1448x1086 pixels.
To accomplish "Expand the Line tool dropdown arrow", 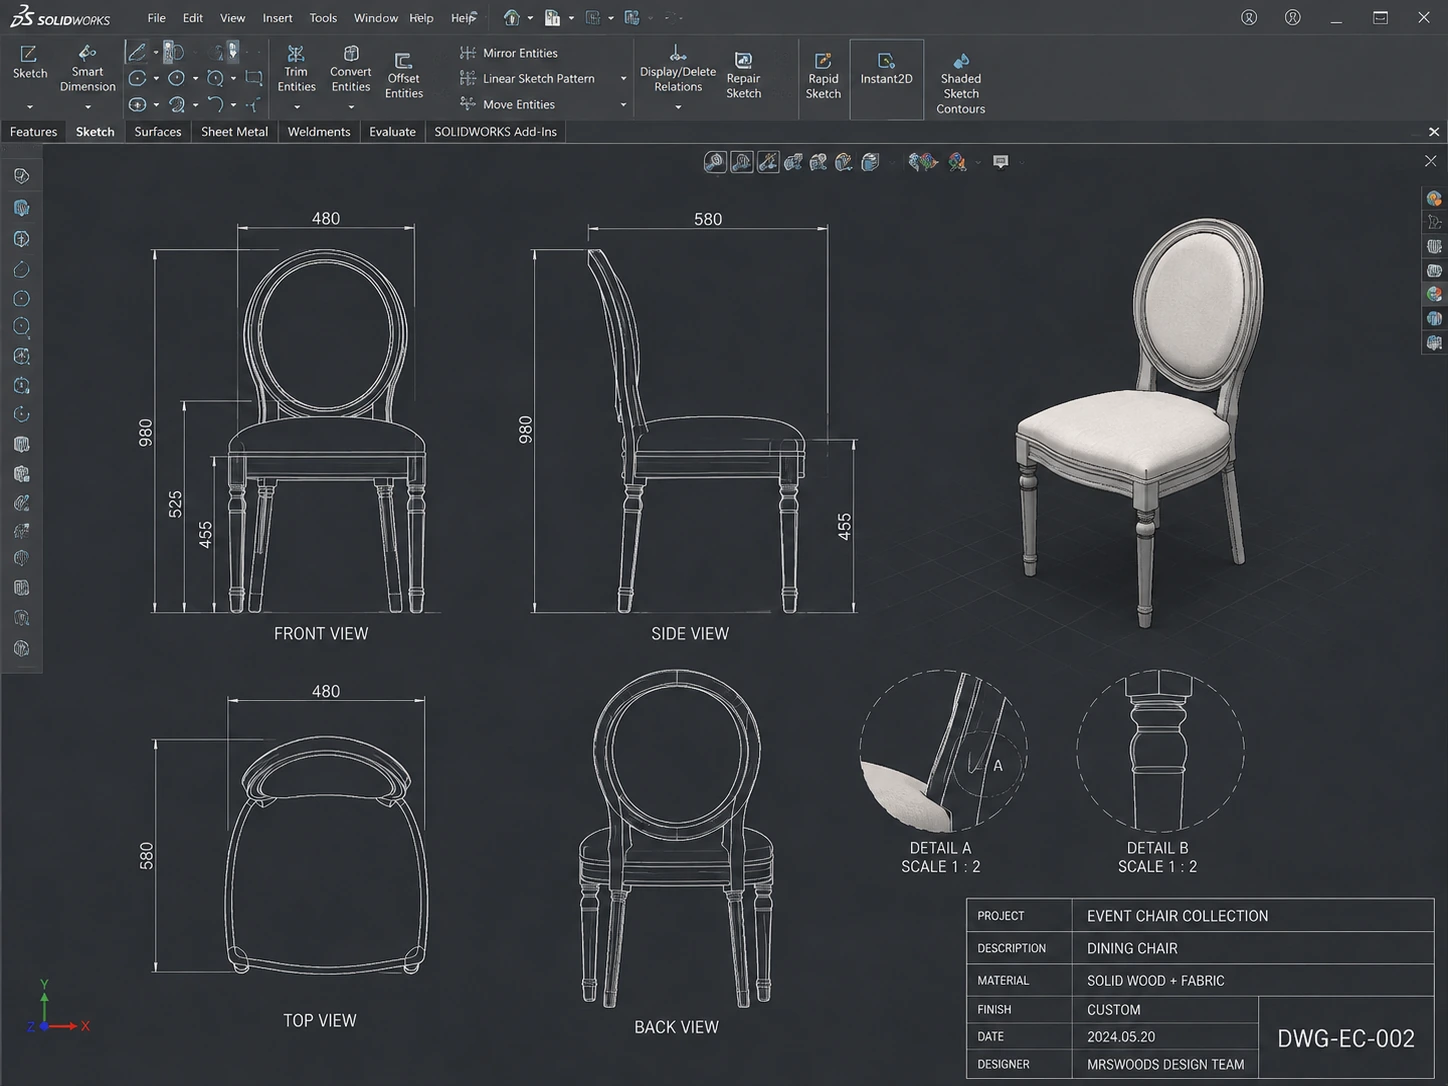I will (x=156, y=52).
